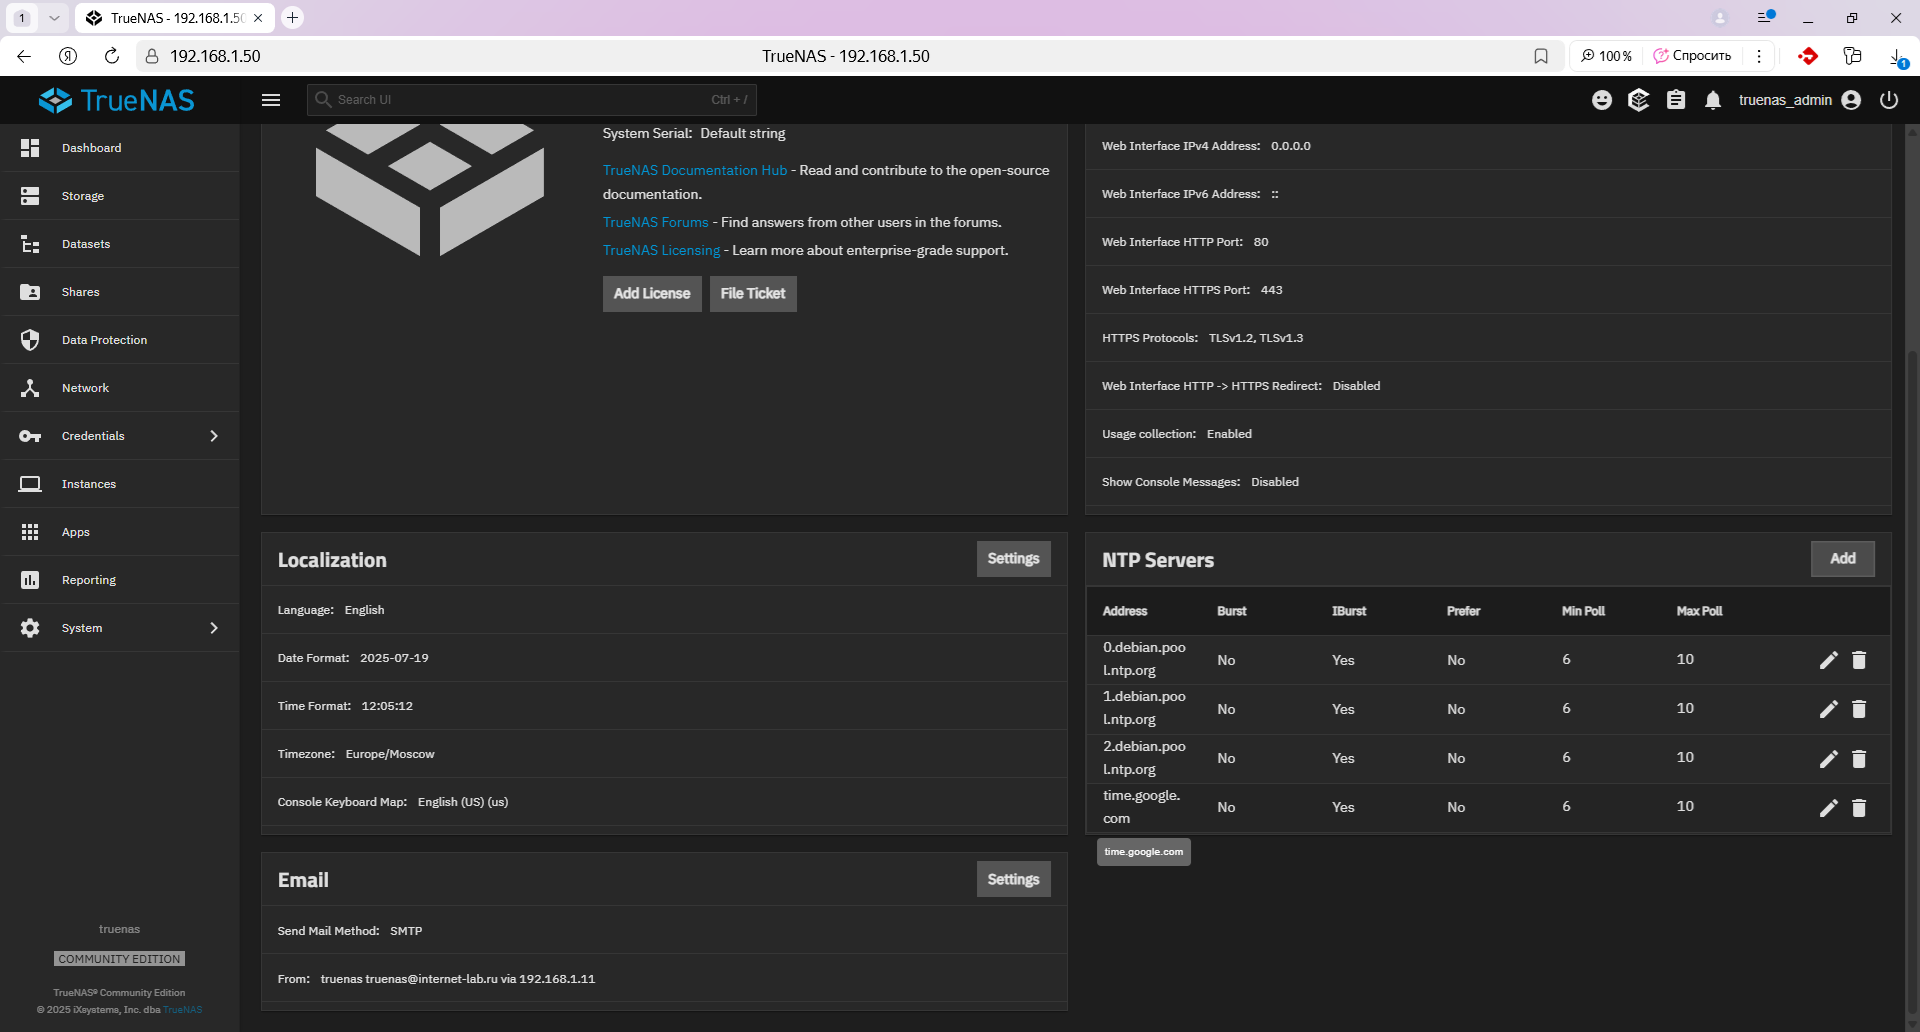Viewport: 1920px width, 1032px height.
Task: Delete the time.google.com NTP server
Action: (x=1859, y=808)
